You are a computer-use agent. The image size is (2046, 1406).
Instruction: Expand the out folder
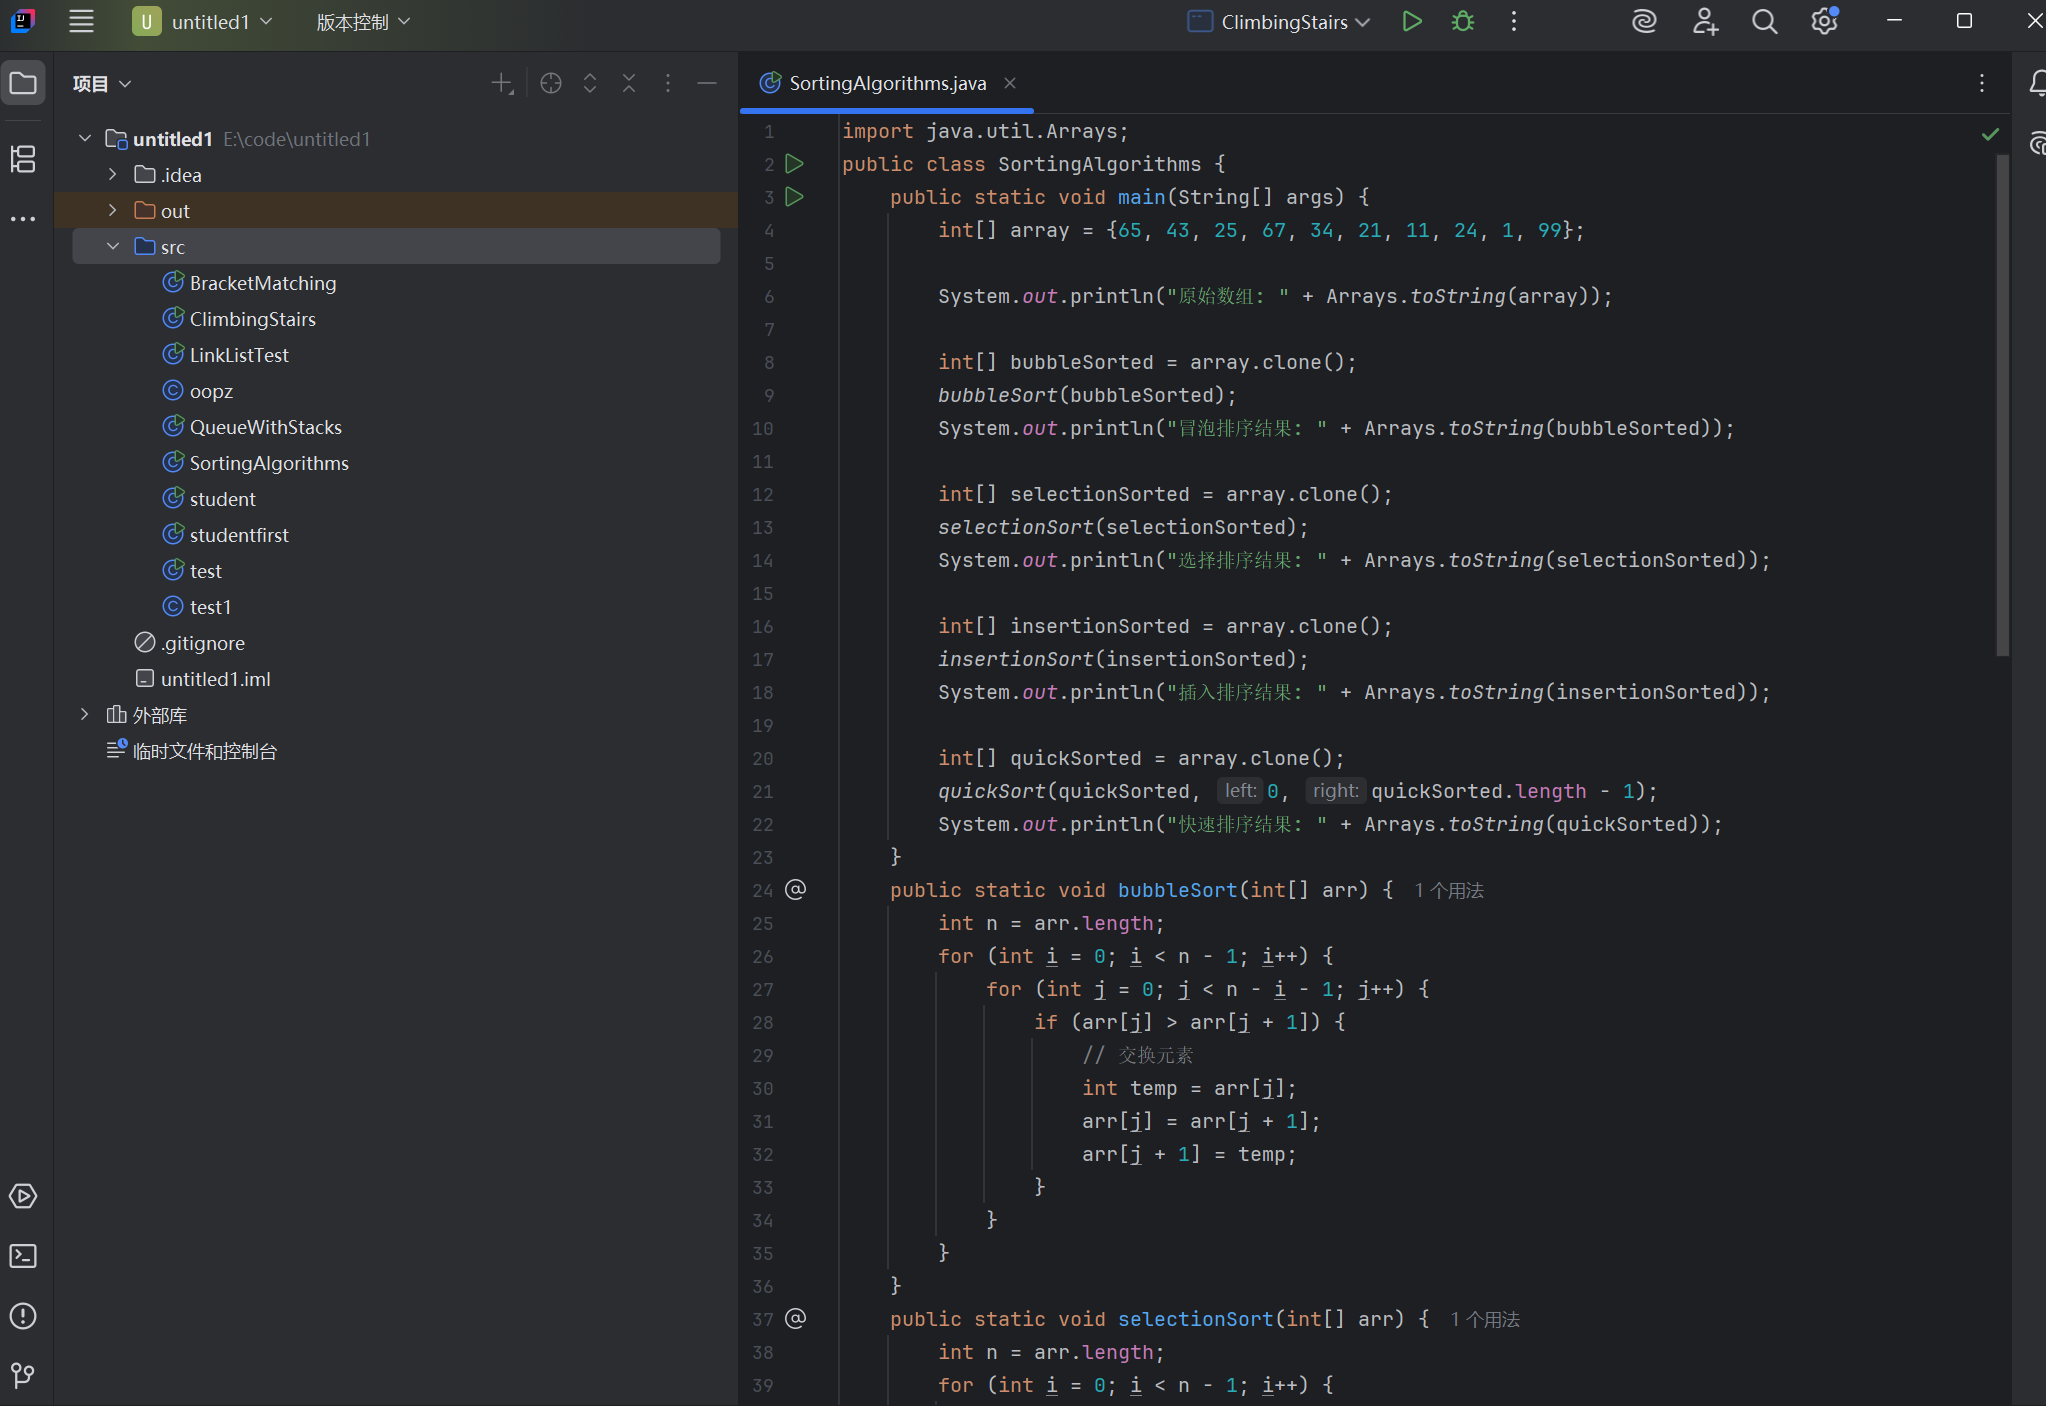[x=113, y=210]
